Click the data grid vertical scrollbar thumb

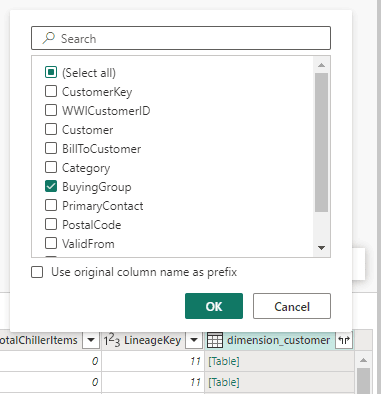pyautogui.click(x=363, y=381)
